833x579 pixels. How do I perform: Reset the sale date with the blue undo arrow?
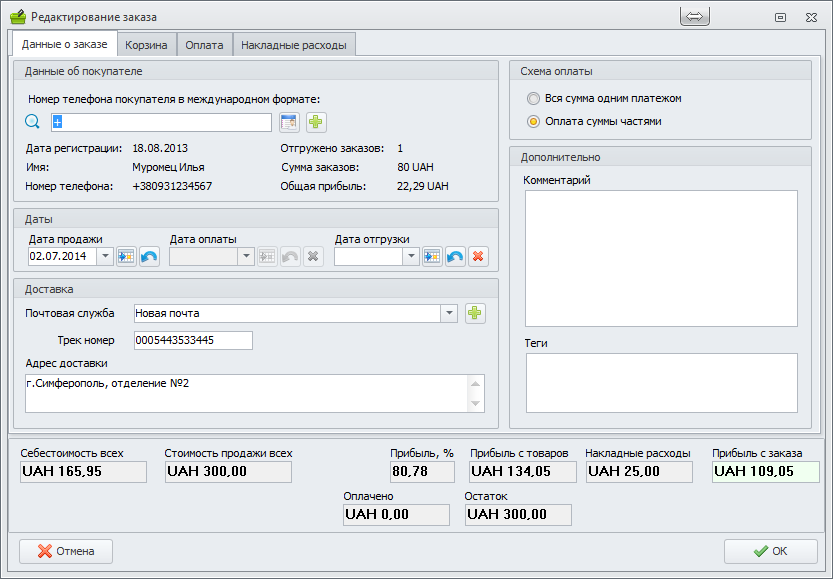(149, 257)
